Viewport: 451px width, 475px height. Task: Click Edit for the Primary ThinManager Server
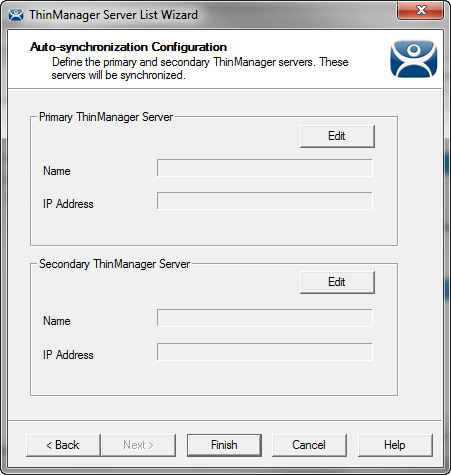337,136
